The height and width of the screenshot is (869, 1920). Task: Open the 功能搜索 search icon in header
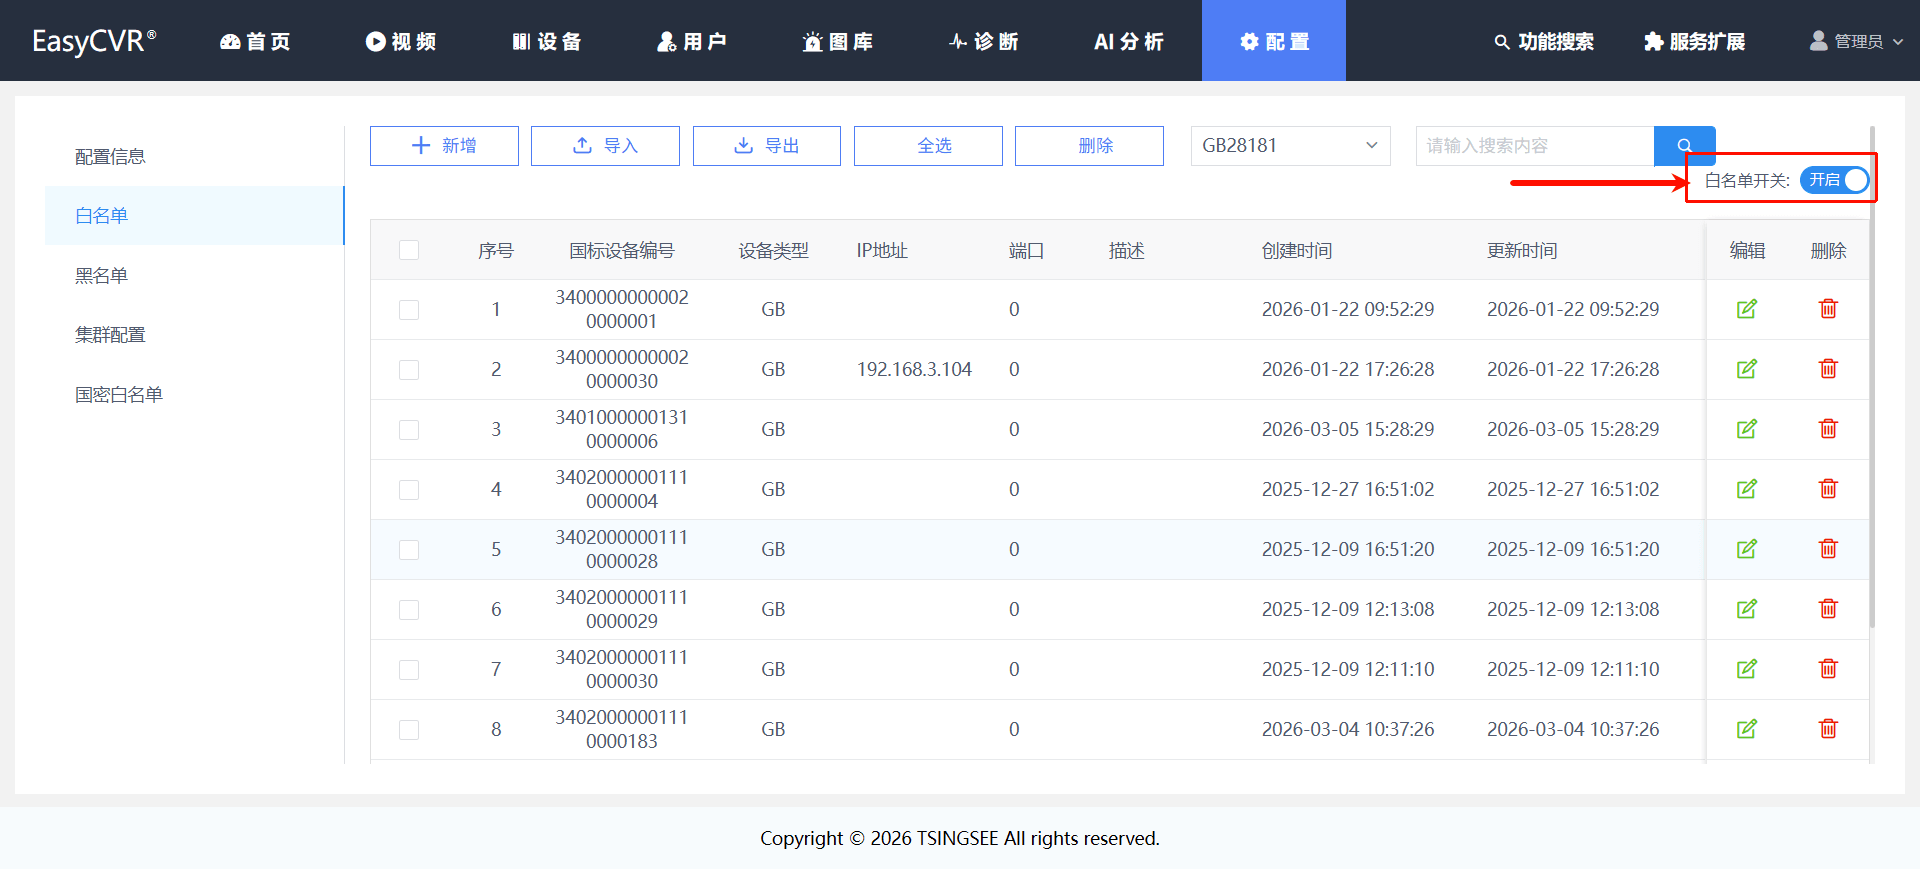[1501, 42]
